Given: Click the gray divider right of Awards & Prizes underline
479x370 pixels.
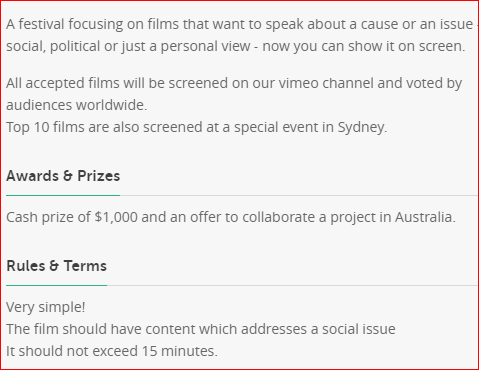Looking at the screenshot, I should (299, 196).
